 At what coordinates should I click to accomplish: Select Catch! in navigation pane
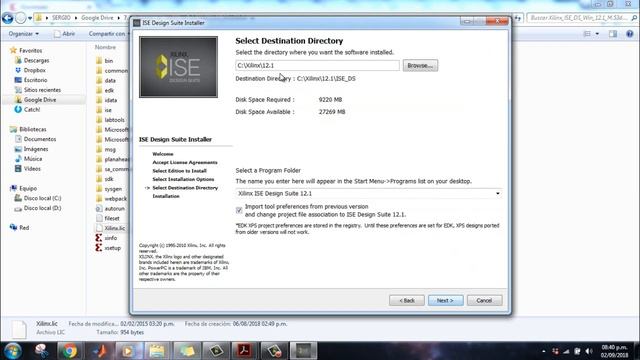(31, 109)
